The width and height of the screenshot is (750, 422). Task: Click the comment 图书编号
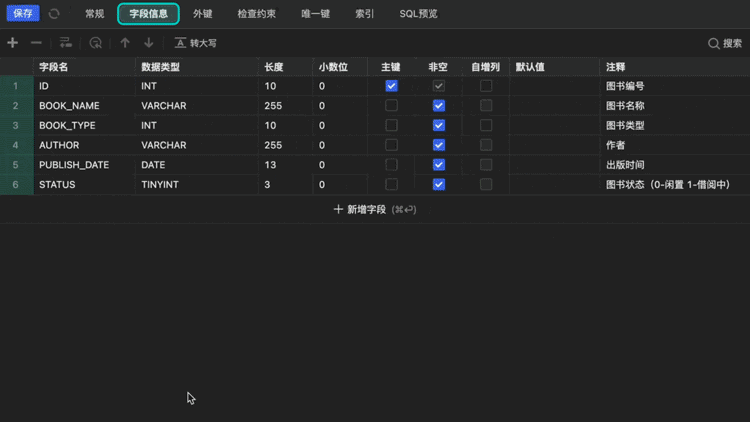click(x=625, y=86)
